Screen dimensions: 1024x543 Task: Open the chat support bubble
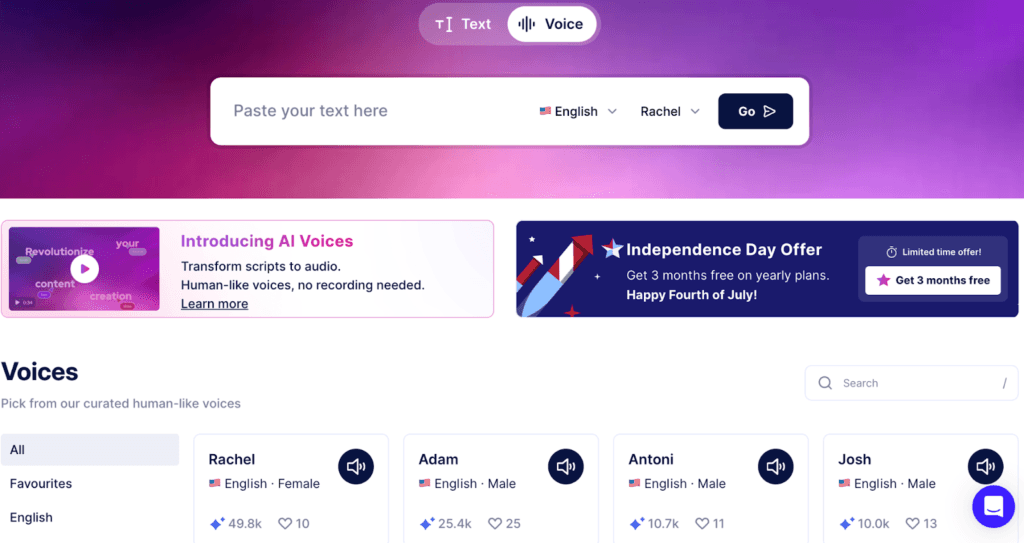click(993, 507)
